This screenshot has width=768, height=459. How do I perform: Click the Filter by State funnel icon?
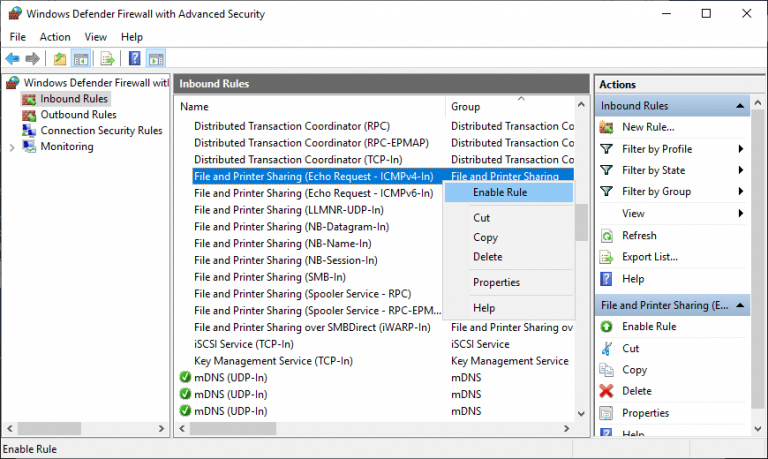coord(606,170)
